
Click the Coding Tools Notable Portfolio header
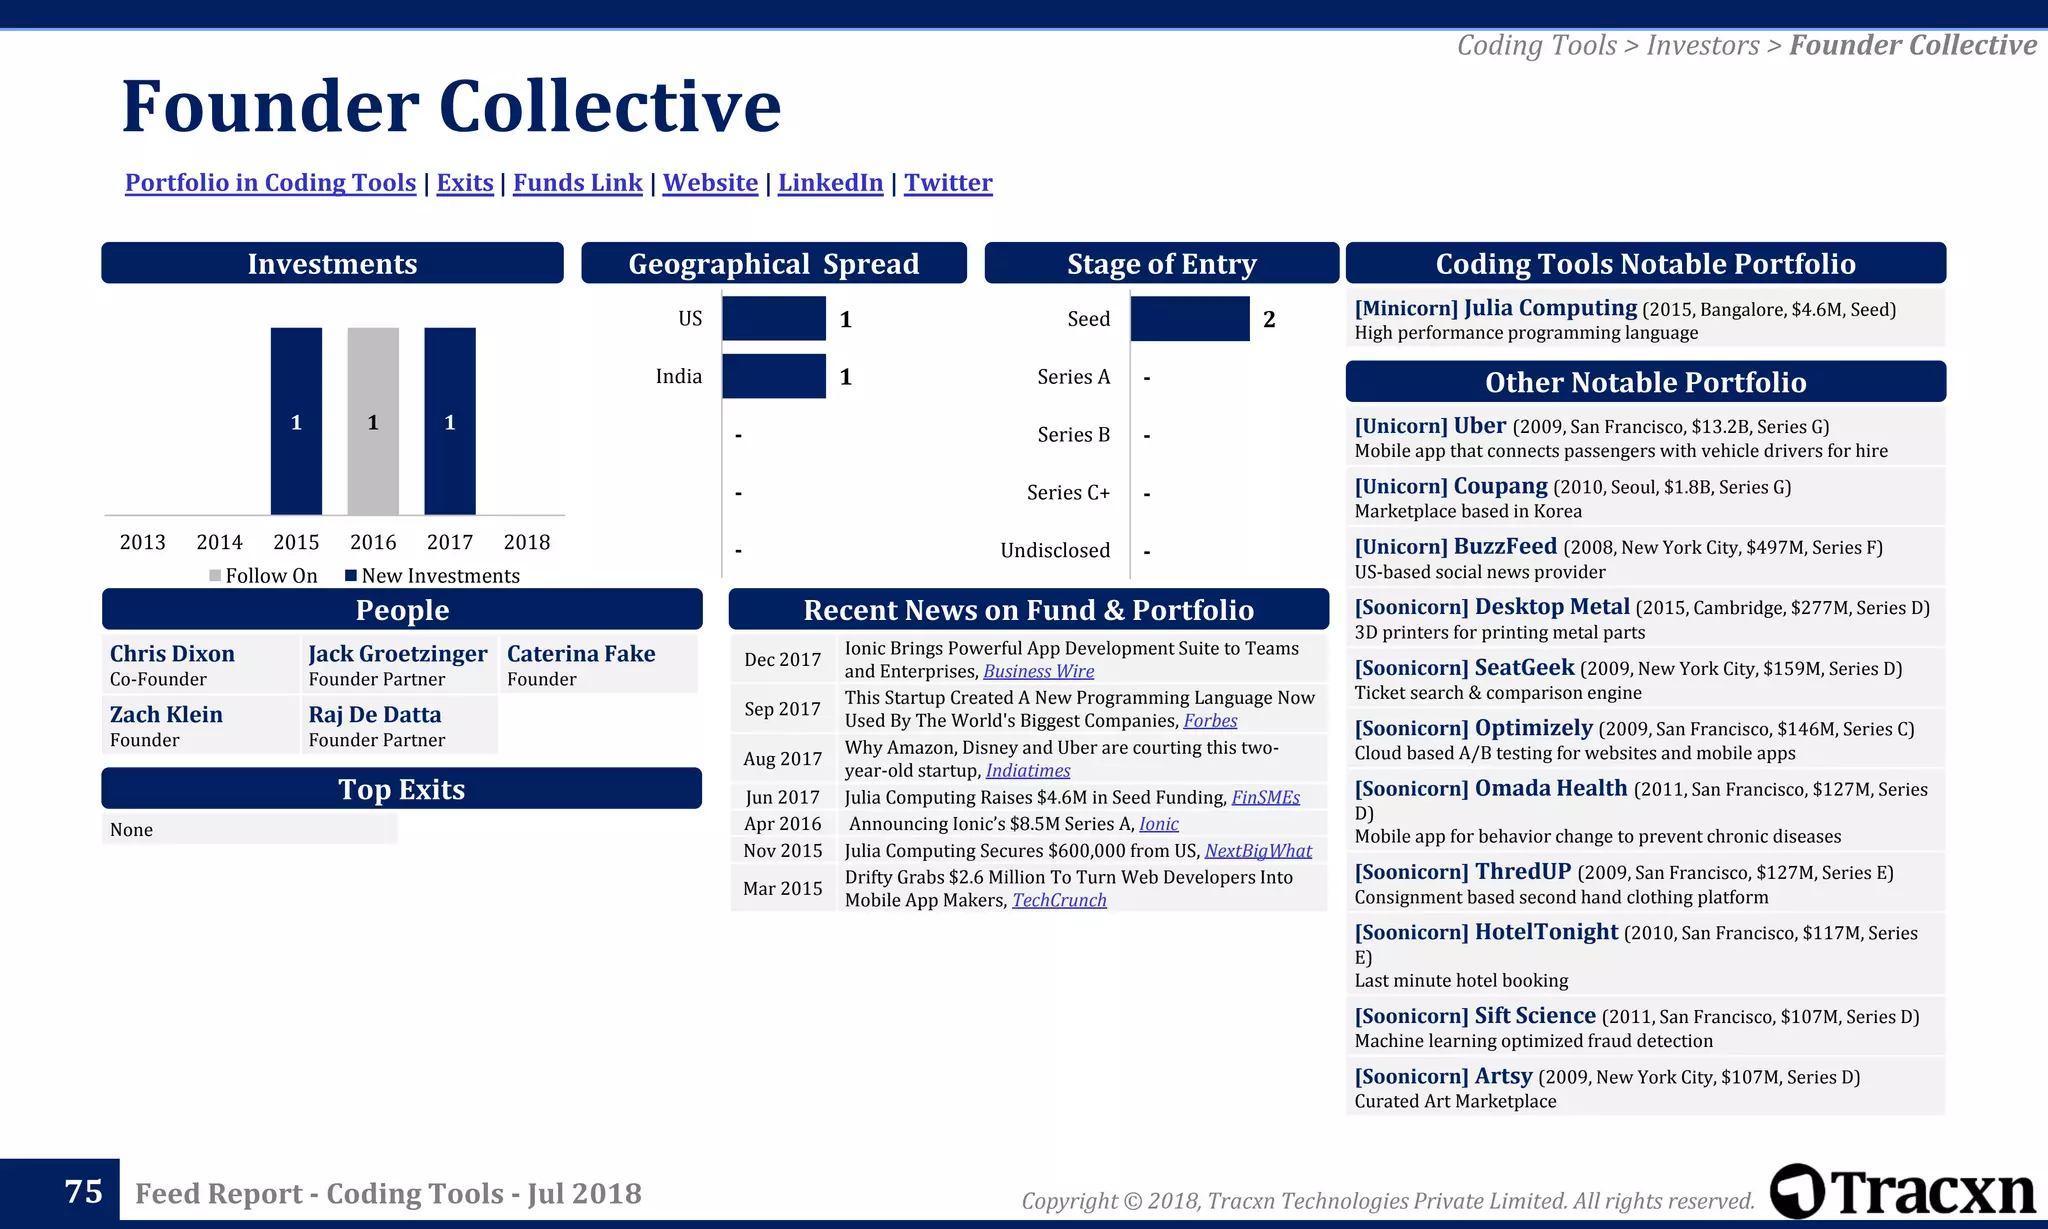pos(1645,263)
